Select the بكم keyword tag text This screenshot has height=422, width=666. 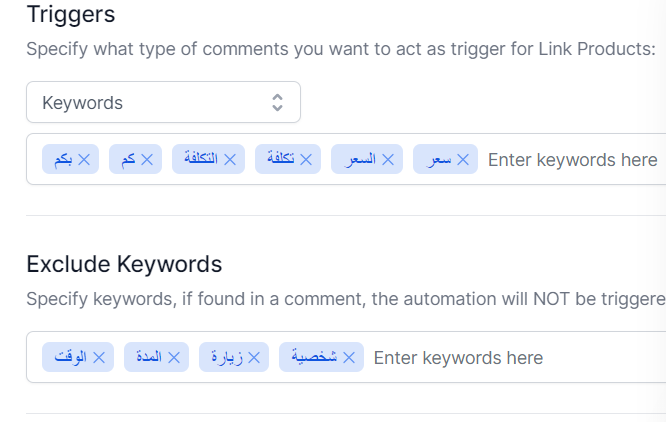[x=63, y=159]
